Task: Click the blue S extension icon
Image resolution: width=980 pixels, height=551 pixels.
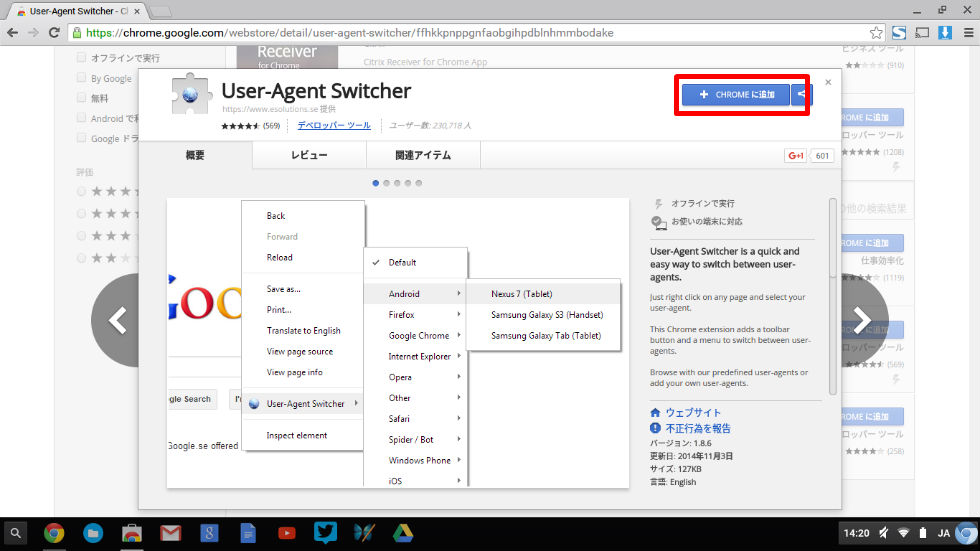Action: coord(899,32)
